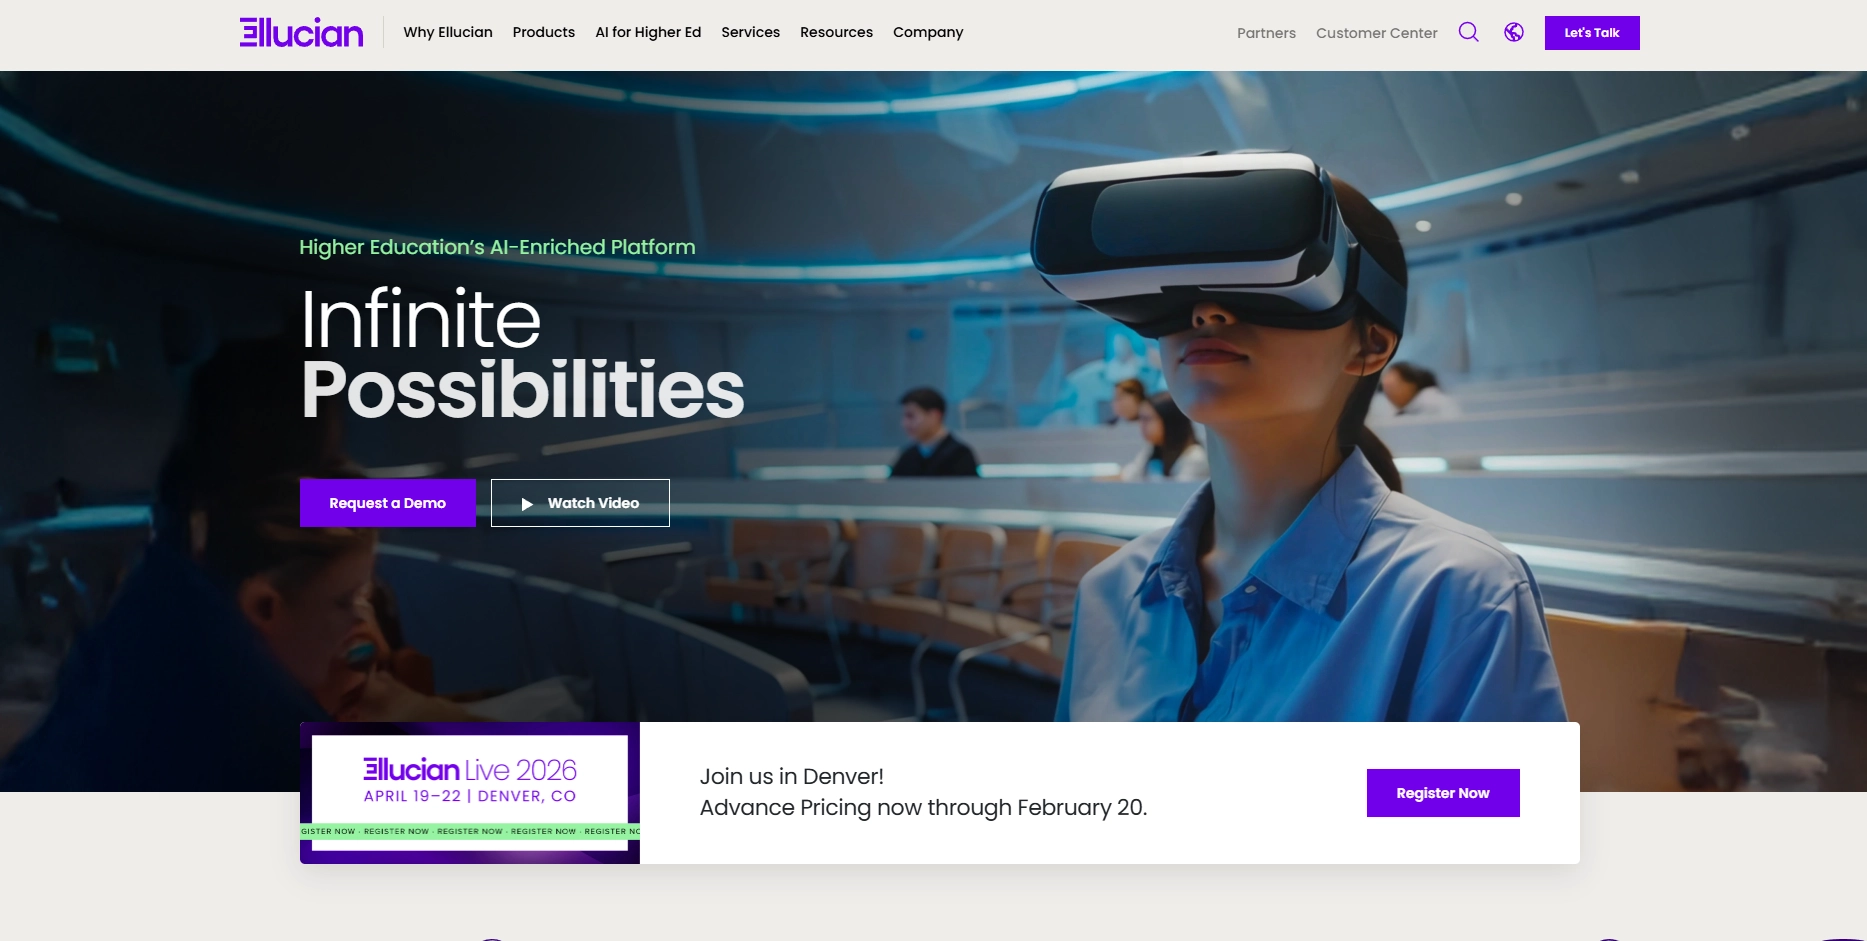Click the Advance Pricing through February 20 text
Image resolution: width=1867 pixels, height=941 pixels.
coord(923,807)
